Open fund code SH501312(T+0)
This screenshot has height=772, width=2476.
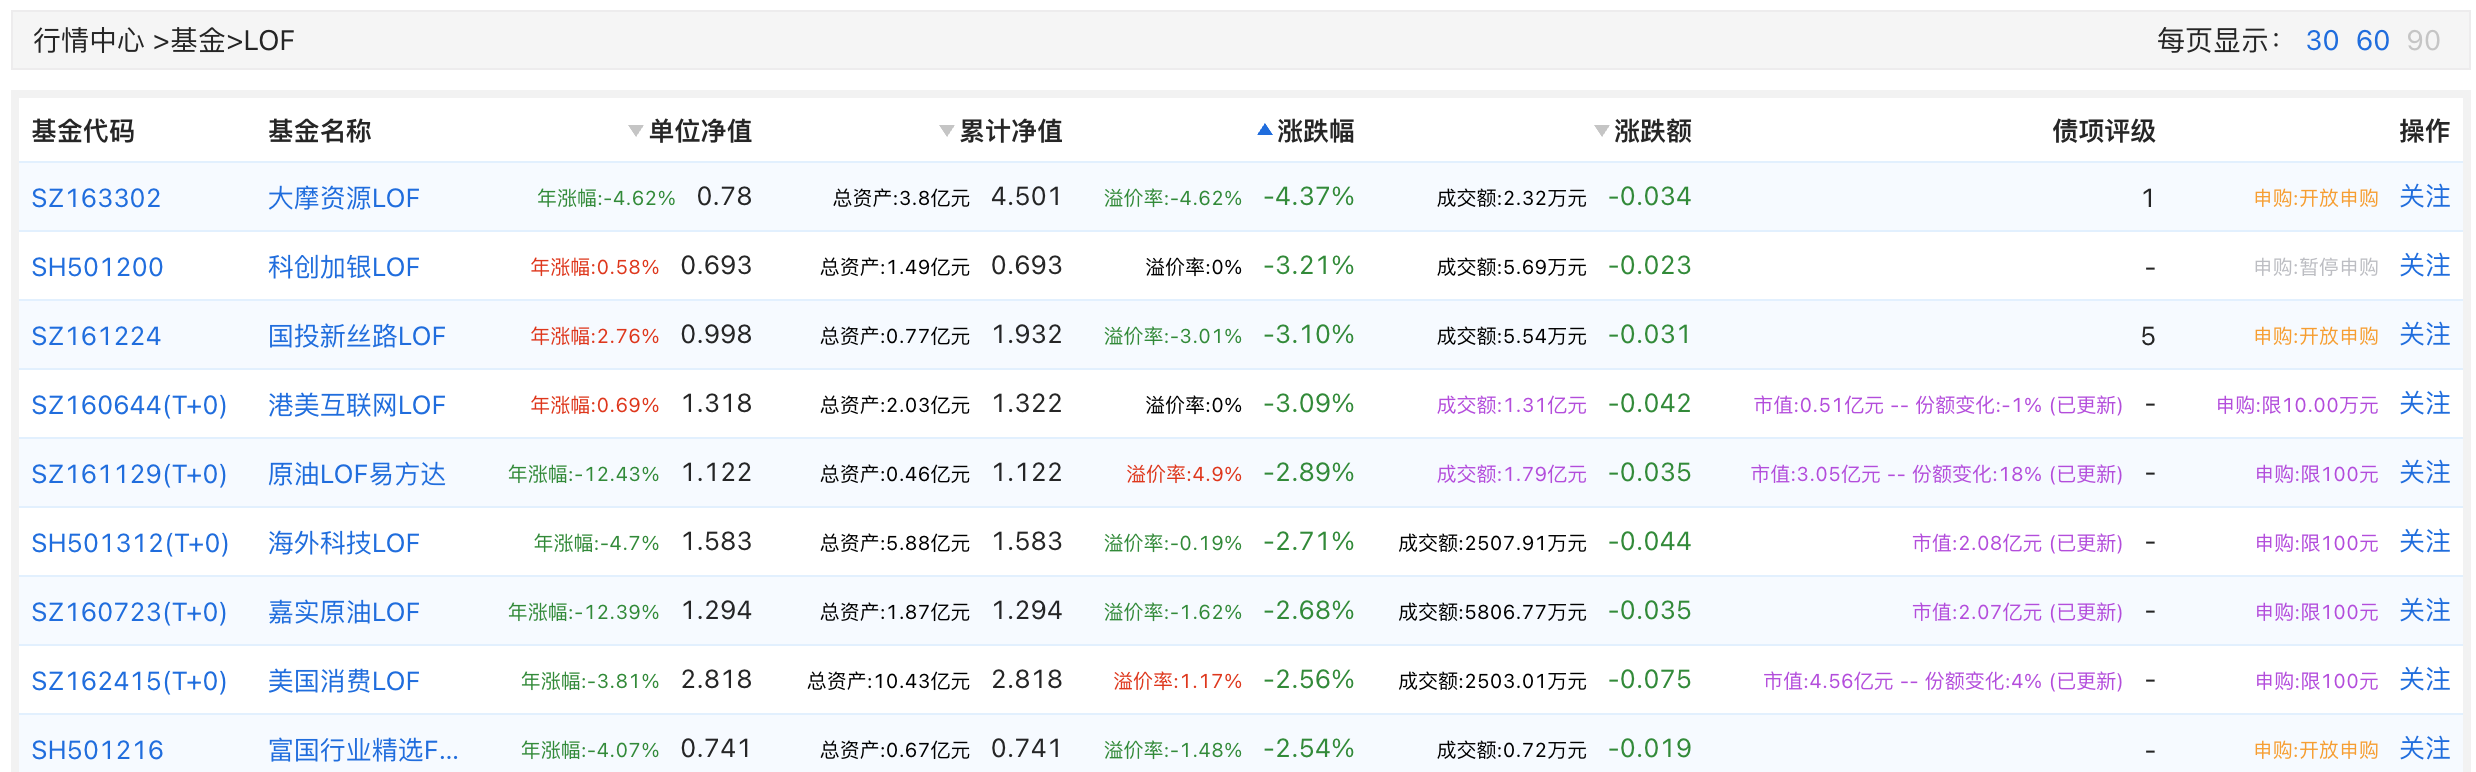130,543
